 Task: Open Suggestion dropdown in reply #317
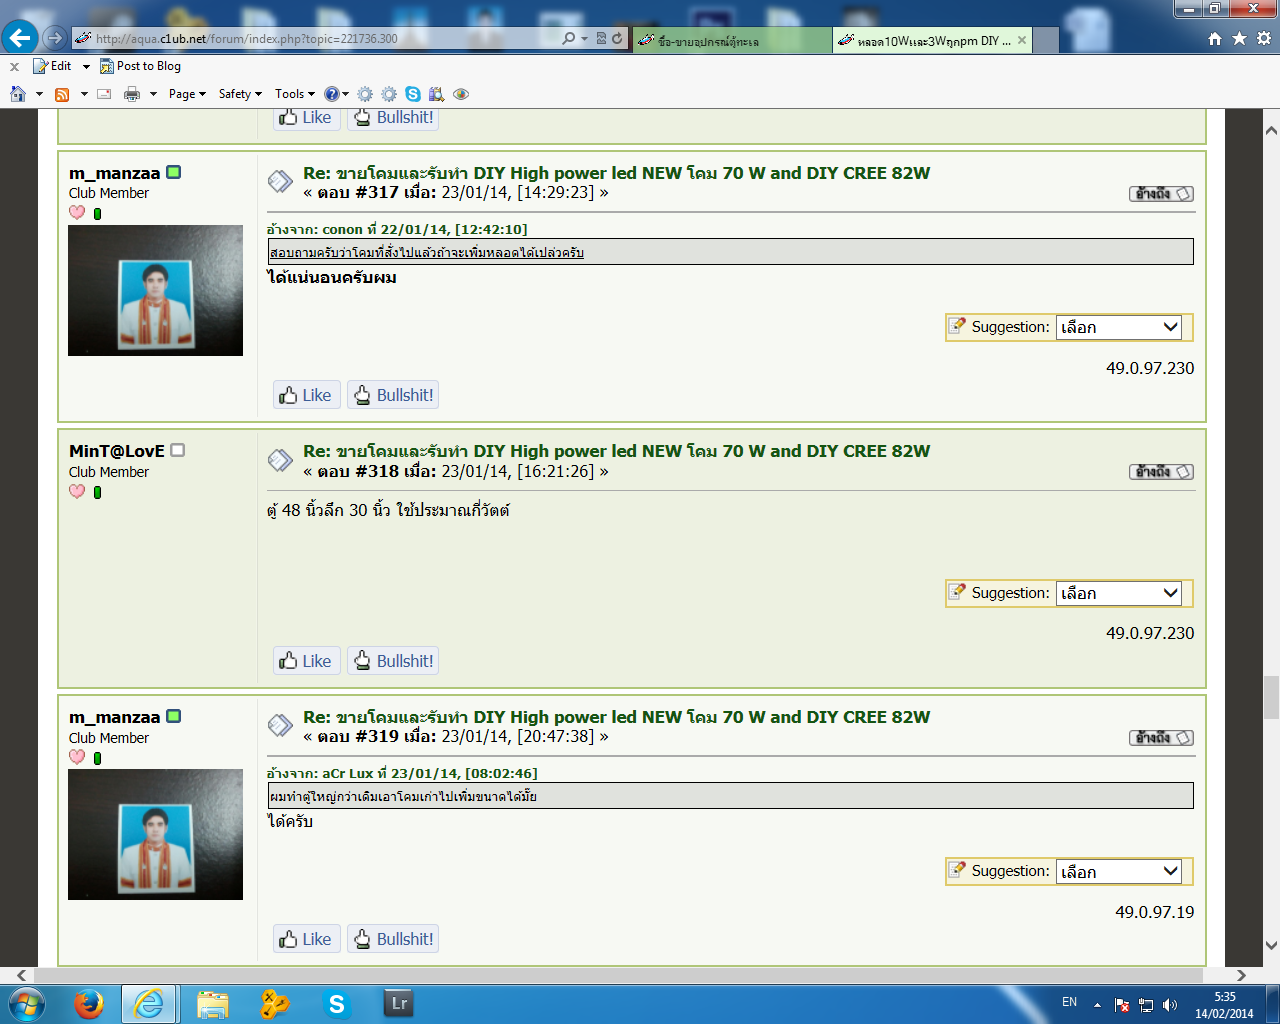(x=1118, y=327)
